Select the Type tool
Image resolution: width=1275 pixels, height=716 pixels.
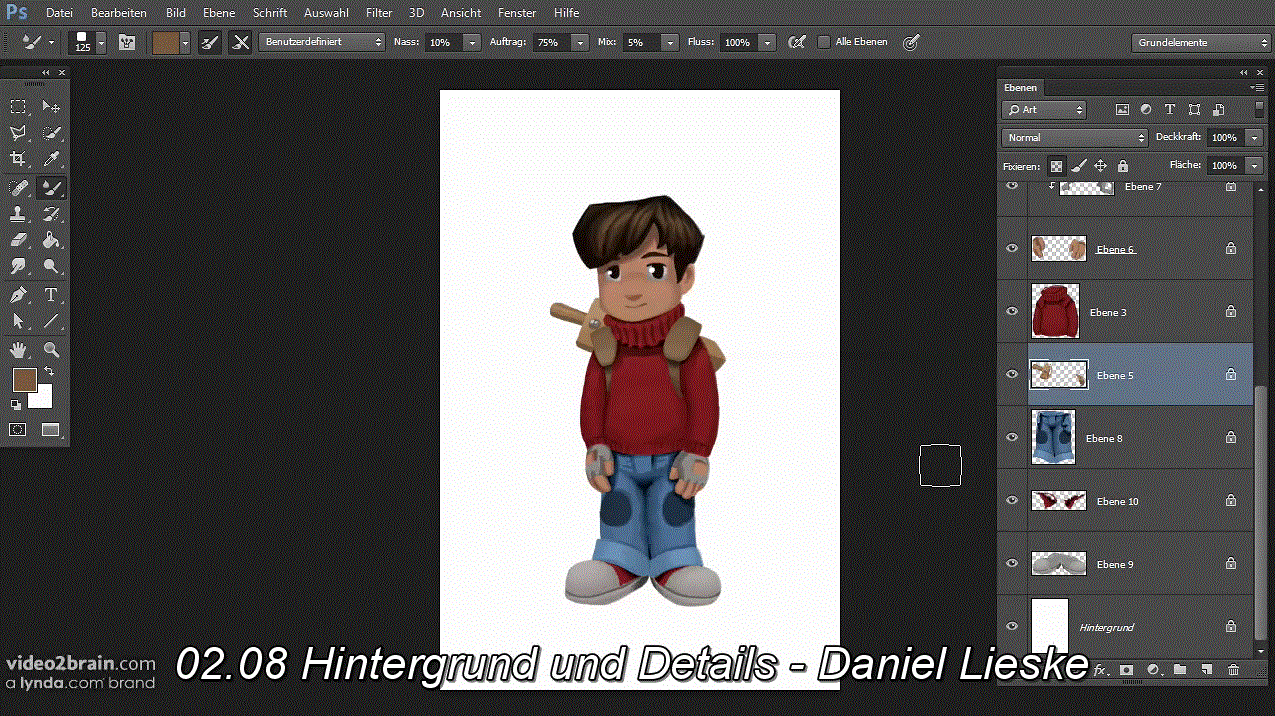pos(51,295)
